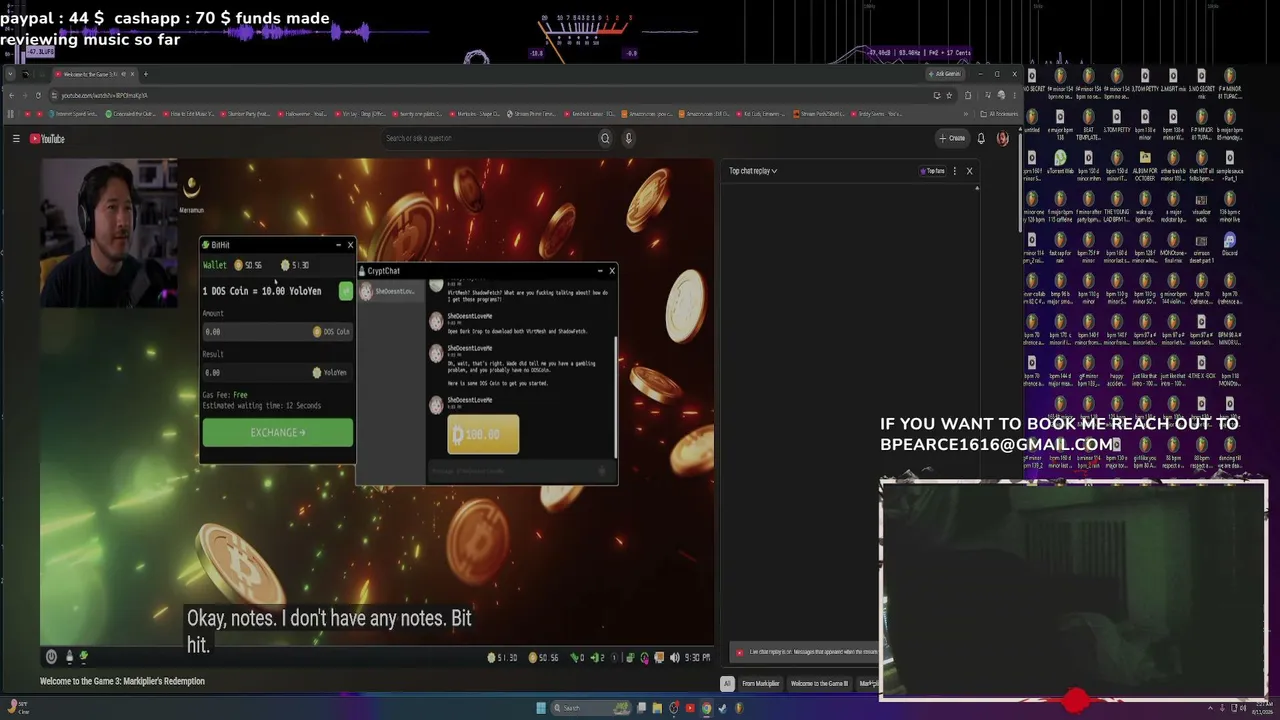Open the YouTube account avatar menu
The width and height of the screenshot is (1280, 720).
pos(1002,139)
